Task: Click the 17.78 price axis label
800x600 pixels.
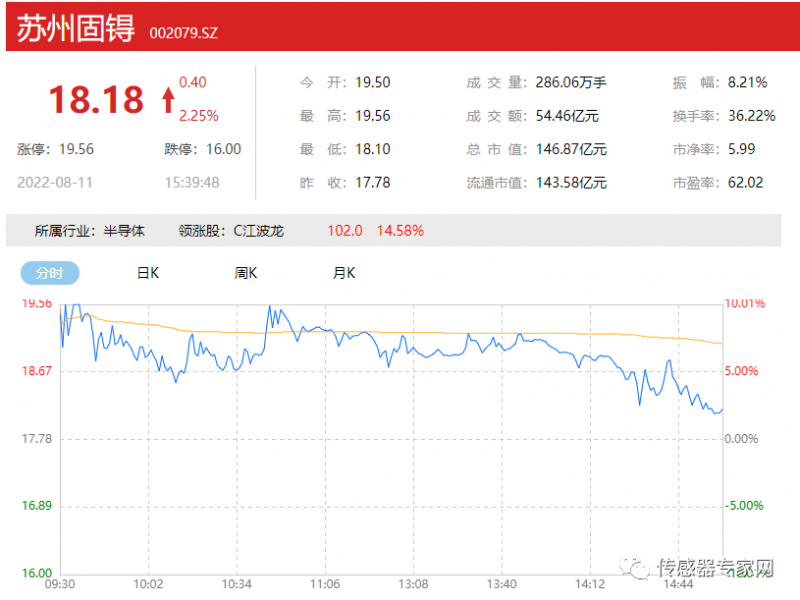Action: pyautogui.click(x=36, y=438)
